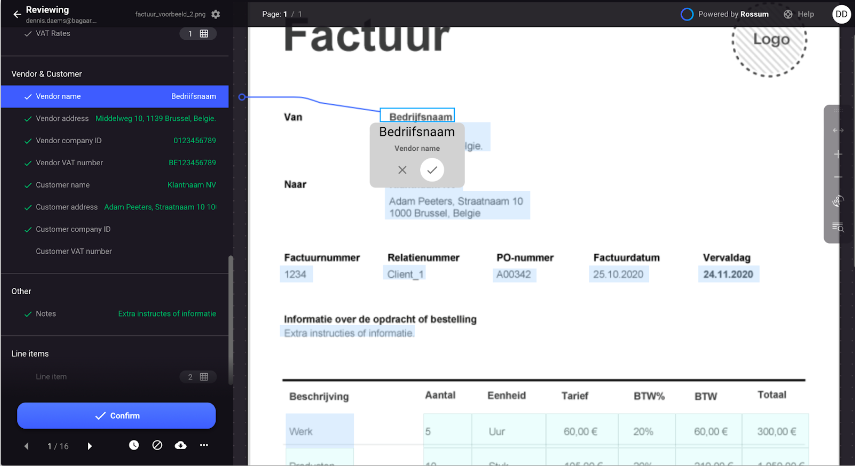Zoom out with the minus icon

tap(838, 177)
